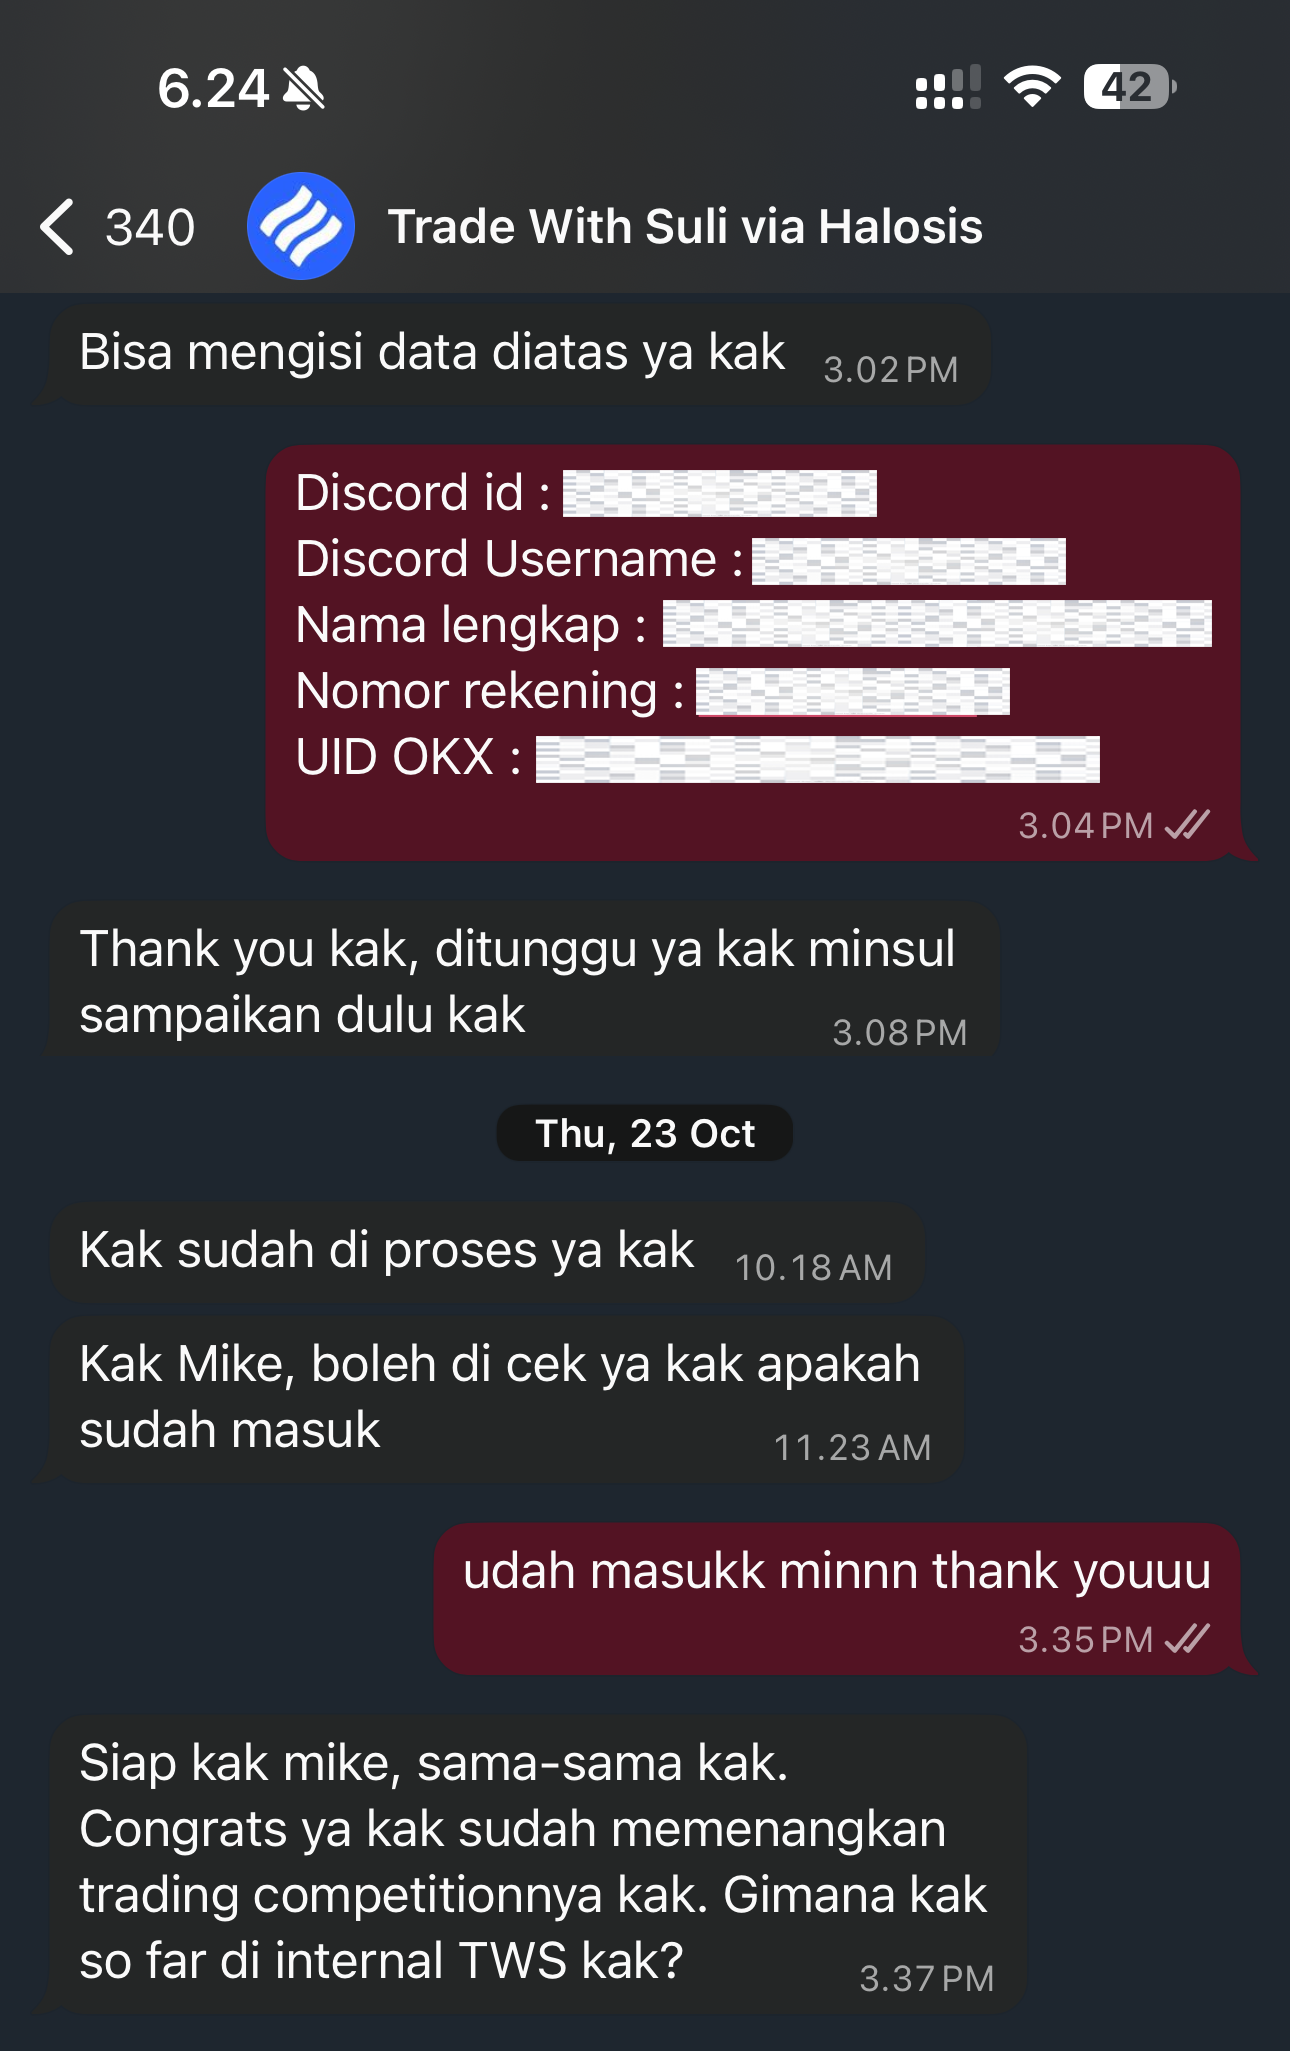The image size is (1290, 2051).
Task: Tap double-check read receipt on 3.04 PM message
Action: 1188,825
